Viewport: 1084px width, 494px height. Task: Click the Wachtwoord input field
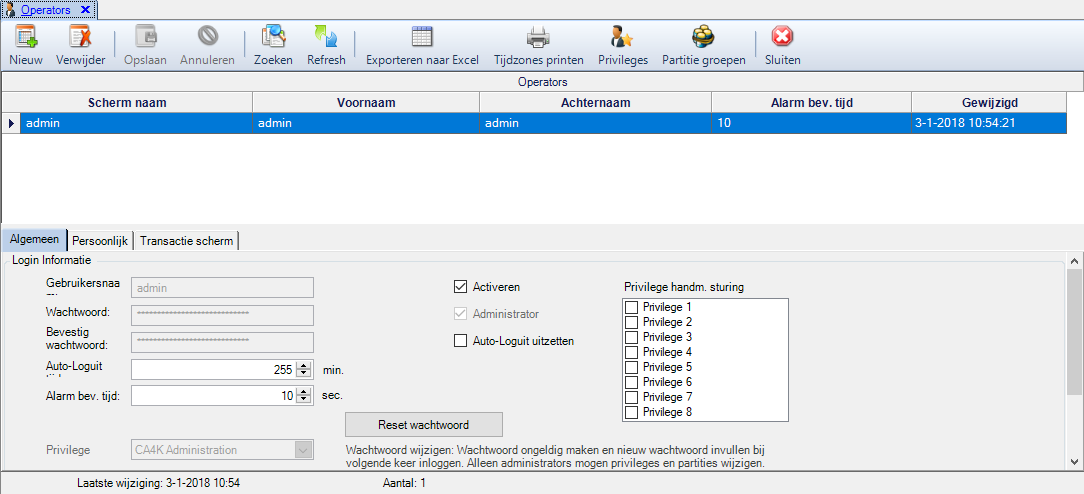tap(222, 315)
